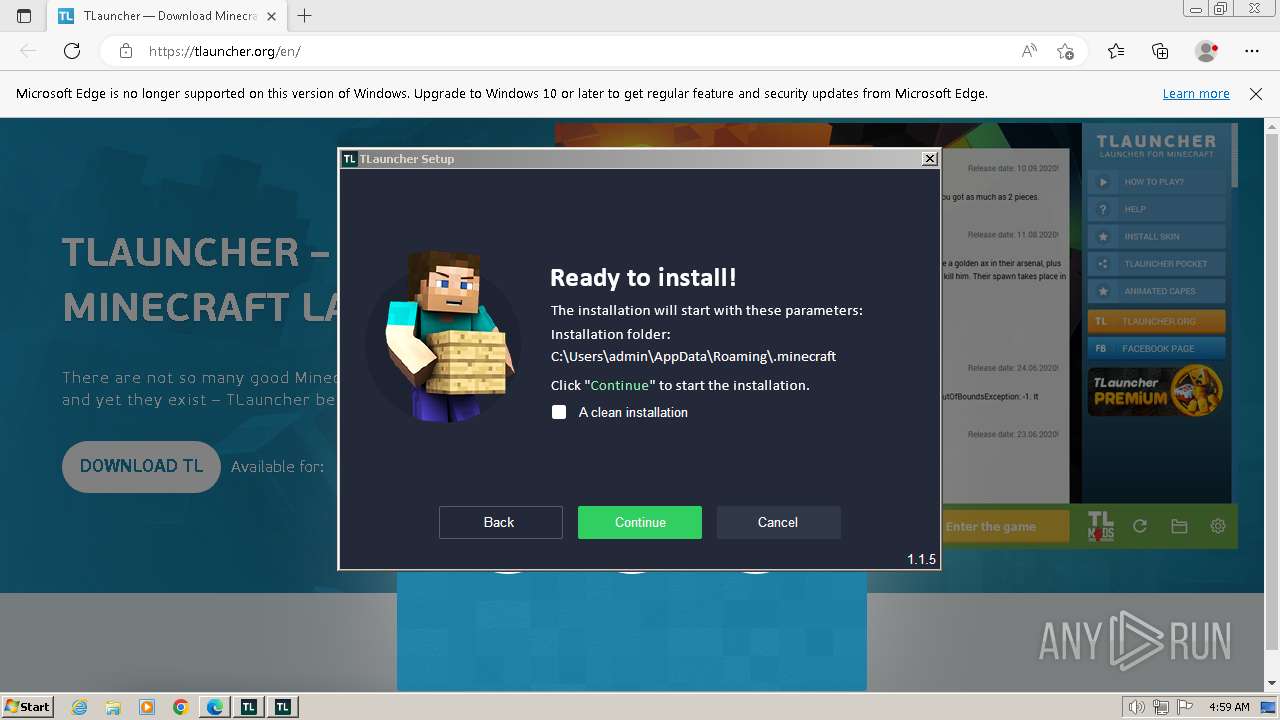
Task: Add this page to favorites
Action: [x=1066, y=51]
